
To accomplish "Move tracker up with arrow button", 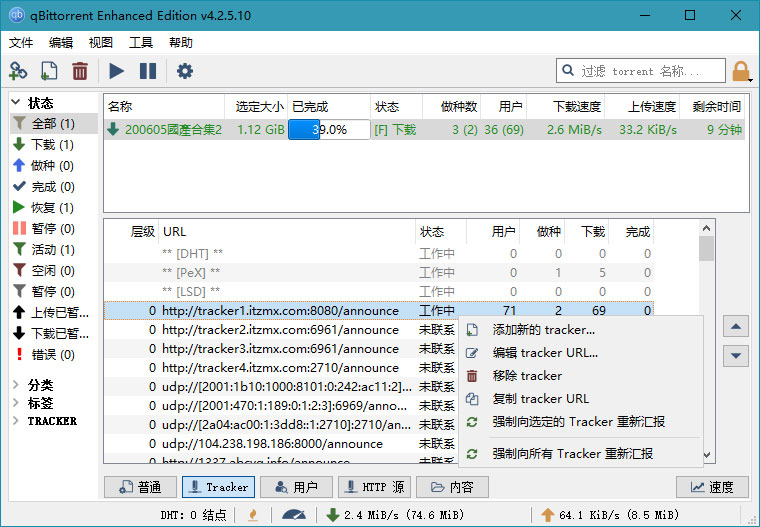I will pyautogui.click(x=736, y=326).
